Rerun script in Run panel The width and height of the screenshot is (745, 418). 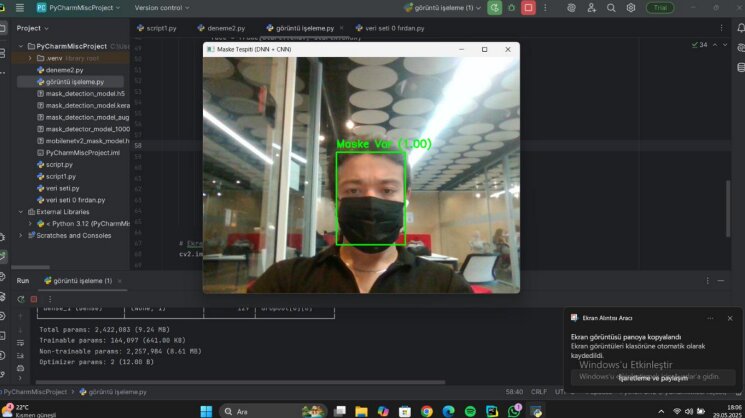20,299
